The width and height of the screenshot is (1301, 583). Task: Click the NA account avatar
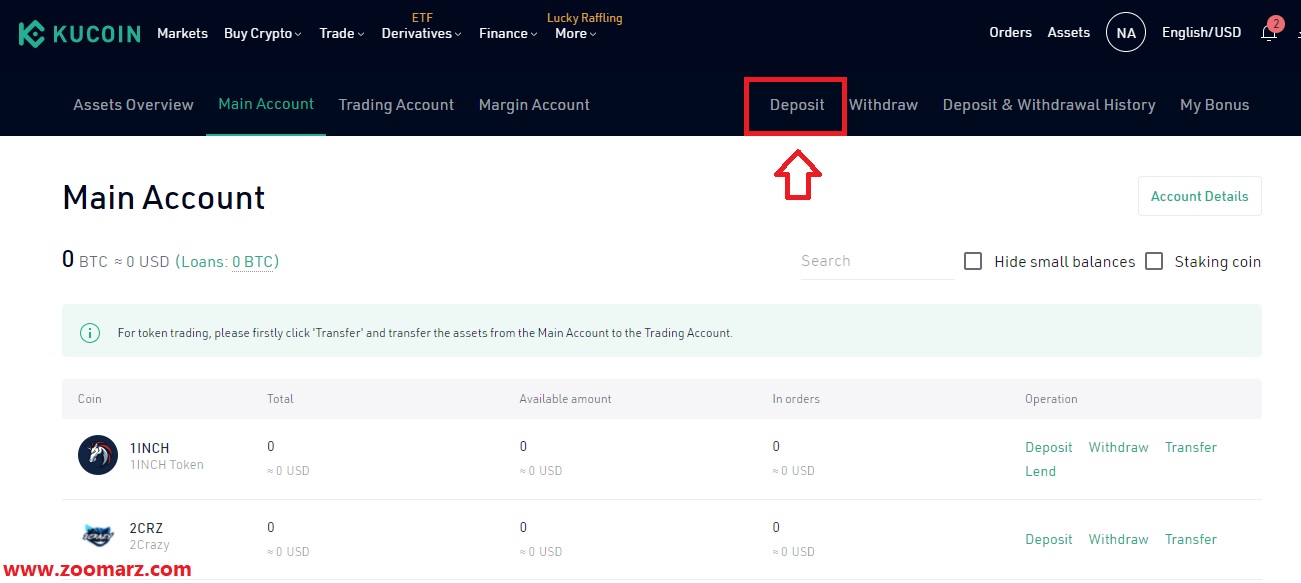tap(1126, 33)
